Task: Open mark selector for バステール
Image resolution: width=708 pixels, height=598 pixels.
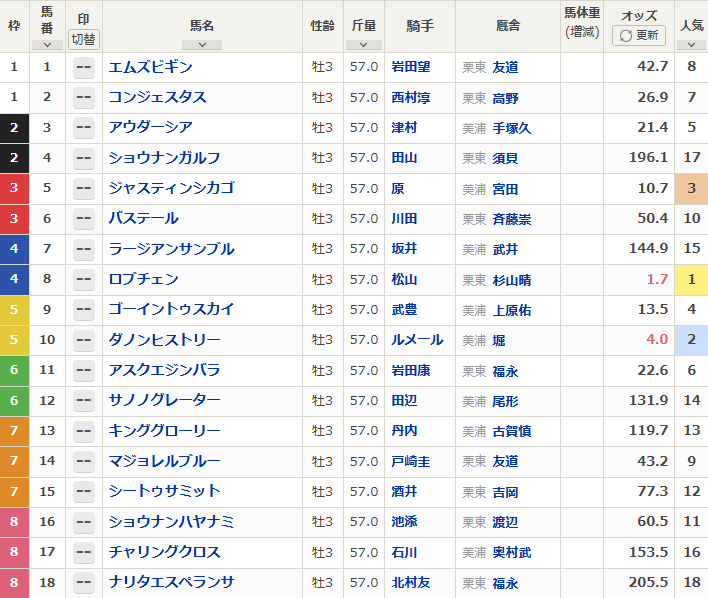Action: [84, 218]
